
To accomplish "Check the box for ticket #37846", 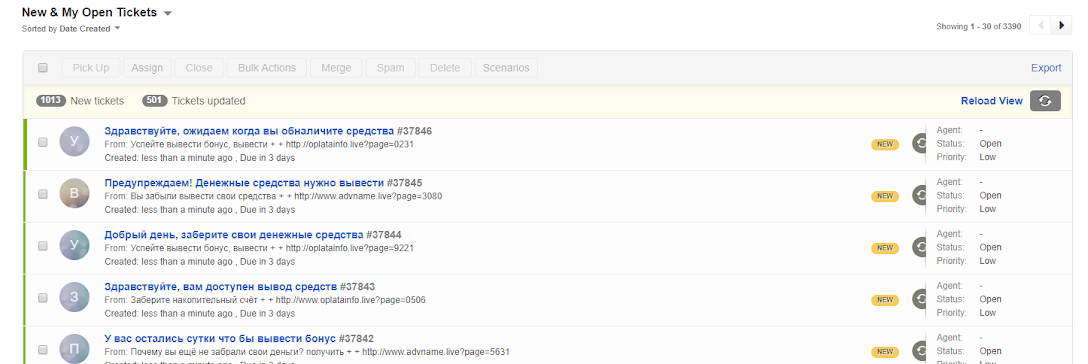I will pyautogui.click(x=43, y=142).
